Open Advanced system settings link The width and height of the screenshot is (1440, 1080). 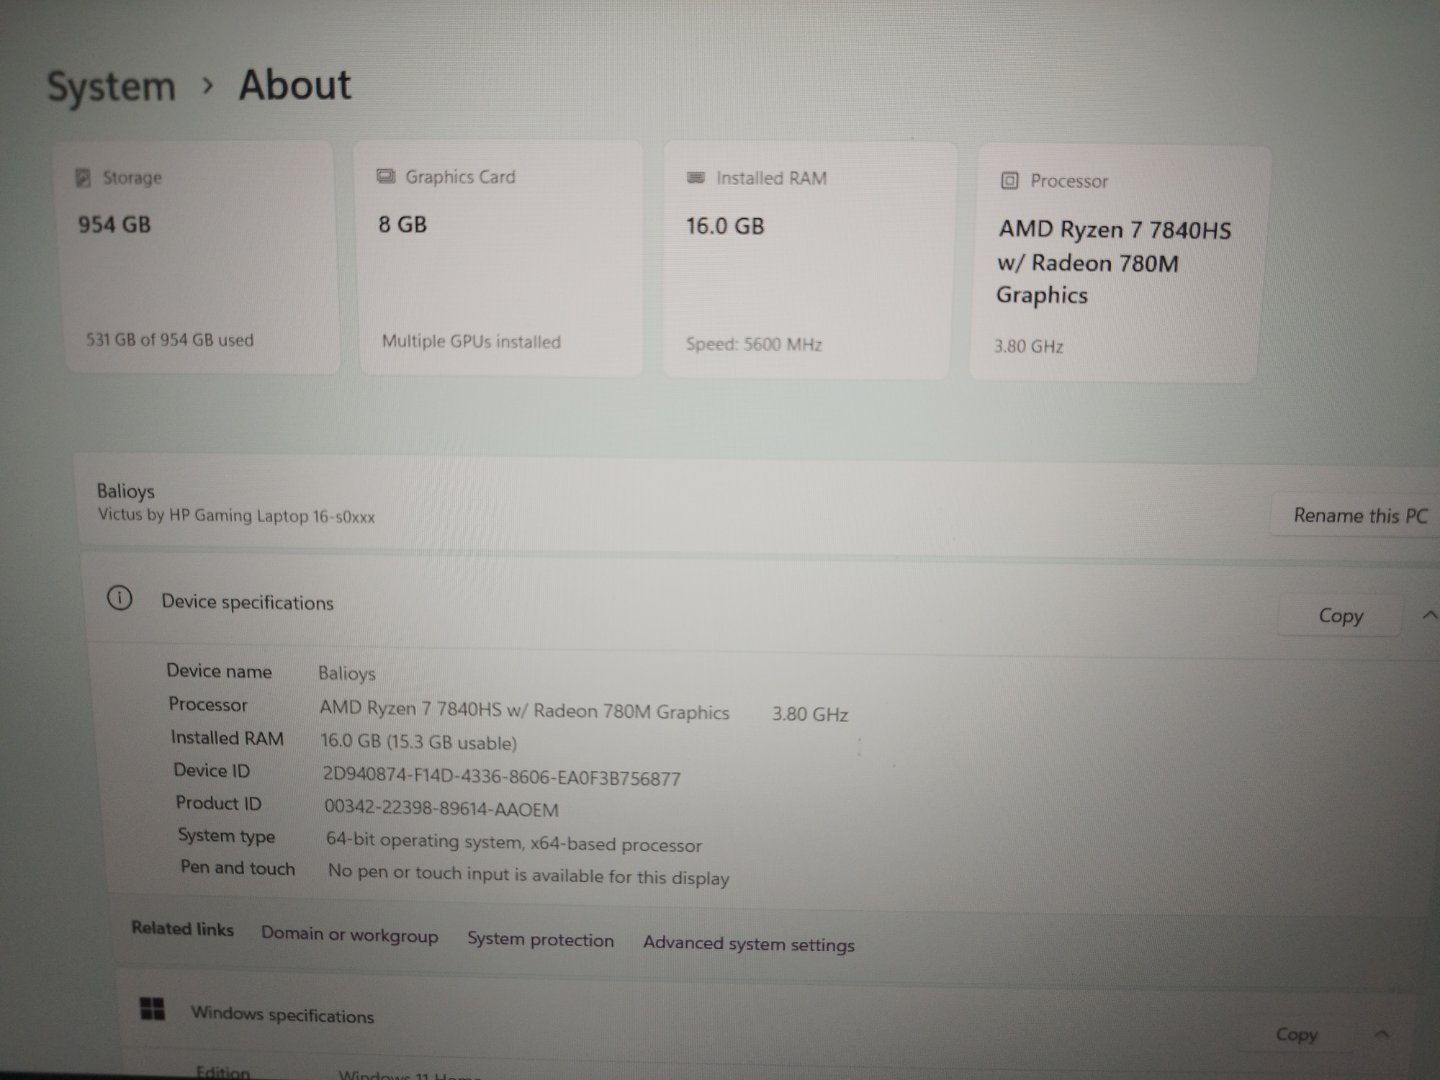(749, 944)
